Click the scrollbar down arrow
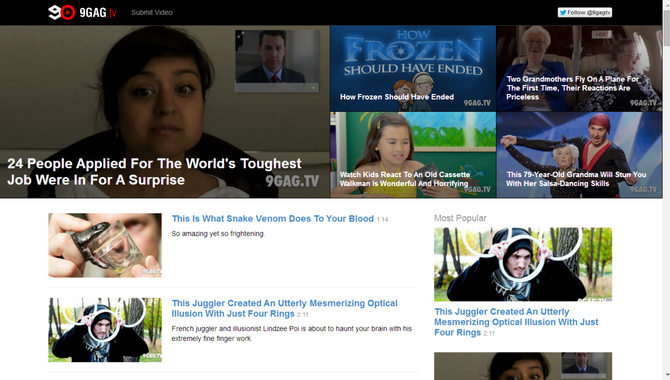The image size is (670, 380). pyautogui.click(x=667, y=376)
